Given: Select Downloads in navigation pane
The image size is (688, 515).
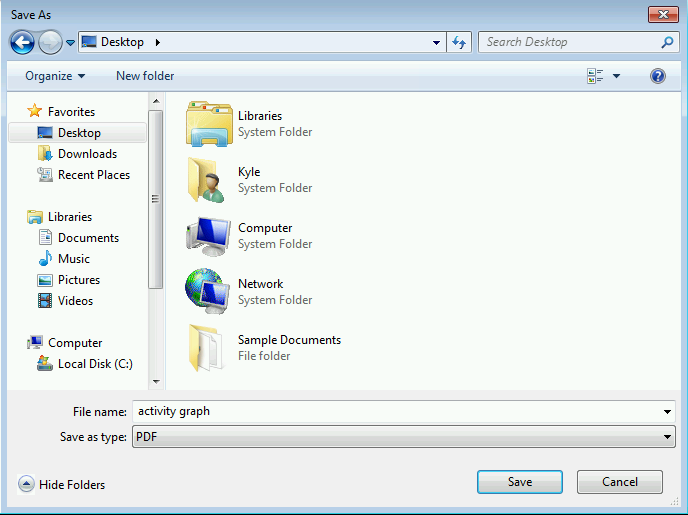Looking at the screenshot, I should [87, 154].
